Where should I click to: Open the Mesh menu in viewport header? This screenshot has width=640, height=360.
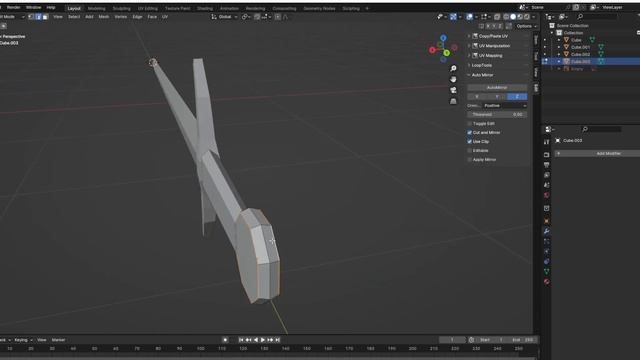104,17
